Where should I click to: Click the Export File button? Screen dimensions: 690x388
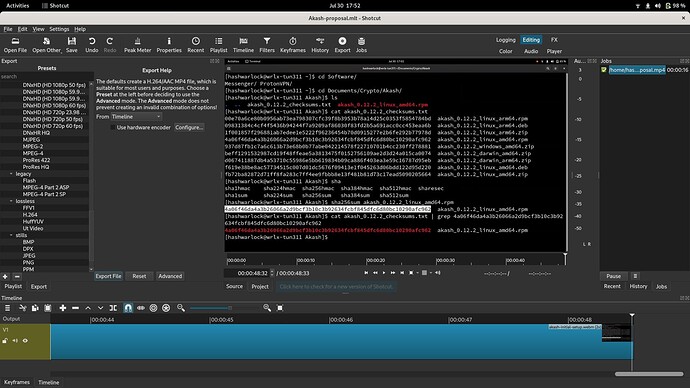(x=108, y=276)
